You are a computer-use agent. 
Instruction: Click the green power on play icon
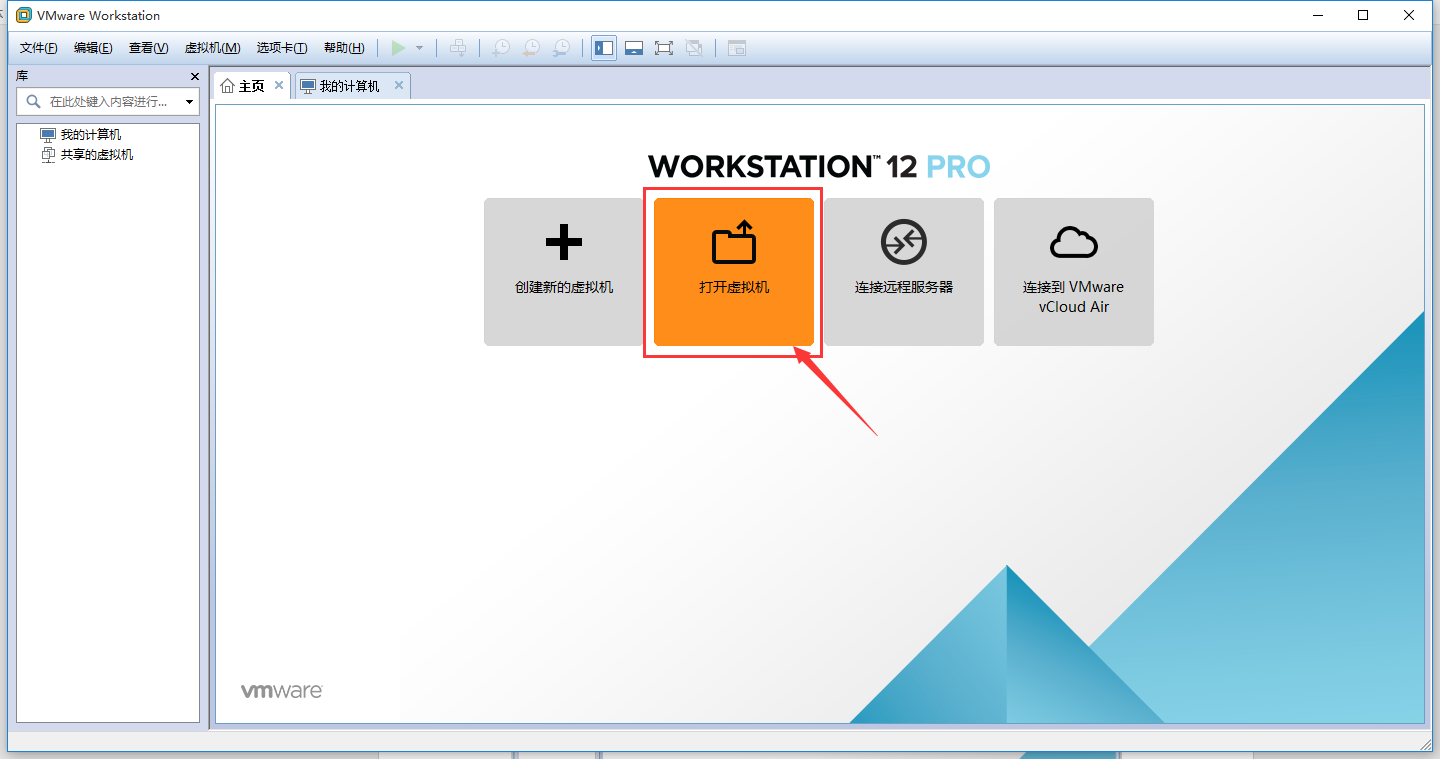pos(398,48)
